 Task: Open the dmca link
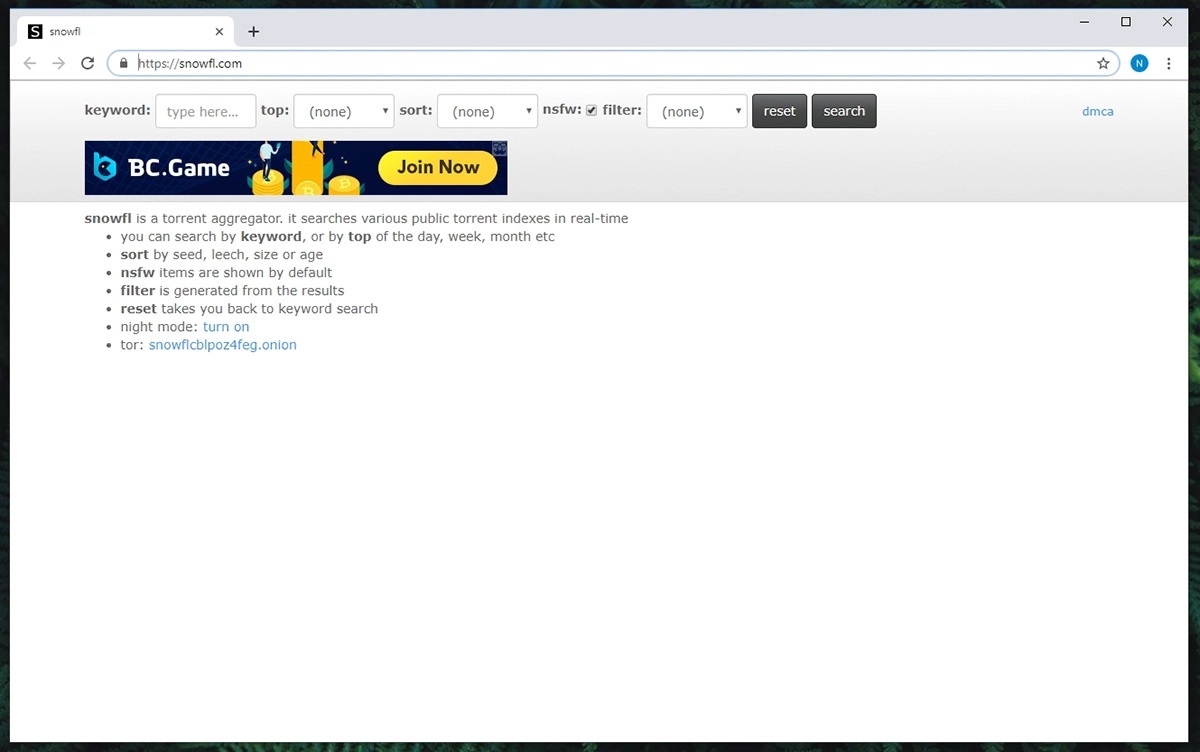point(1097,111)
